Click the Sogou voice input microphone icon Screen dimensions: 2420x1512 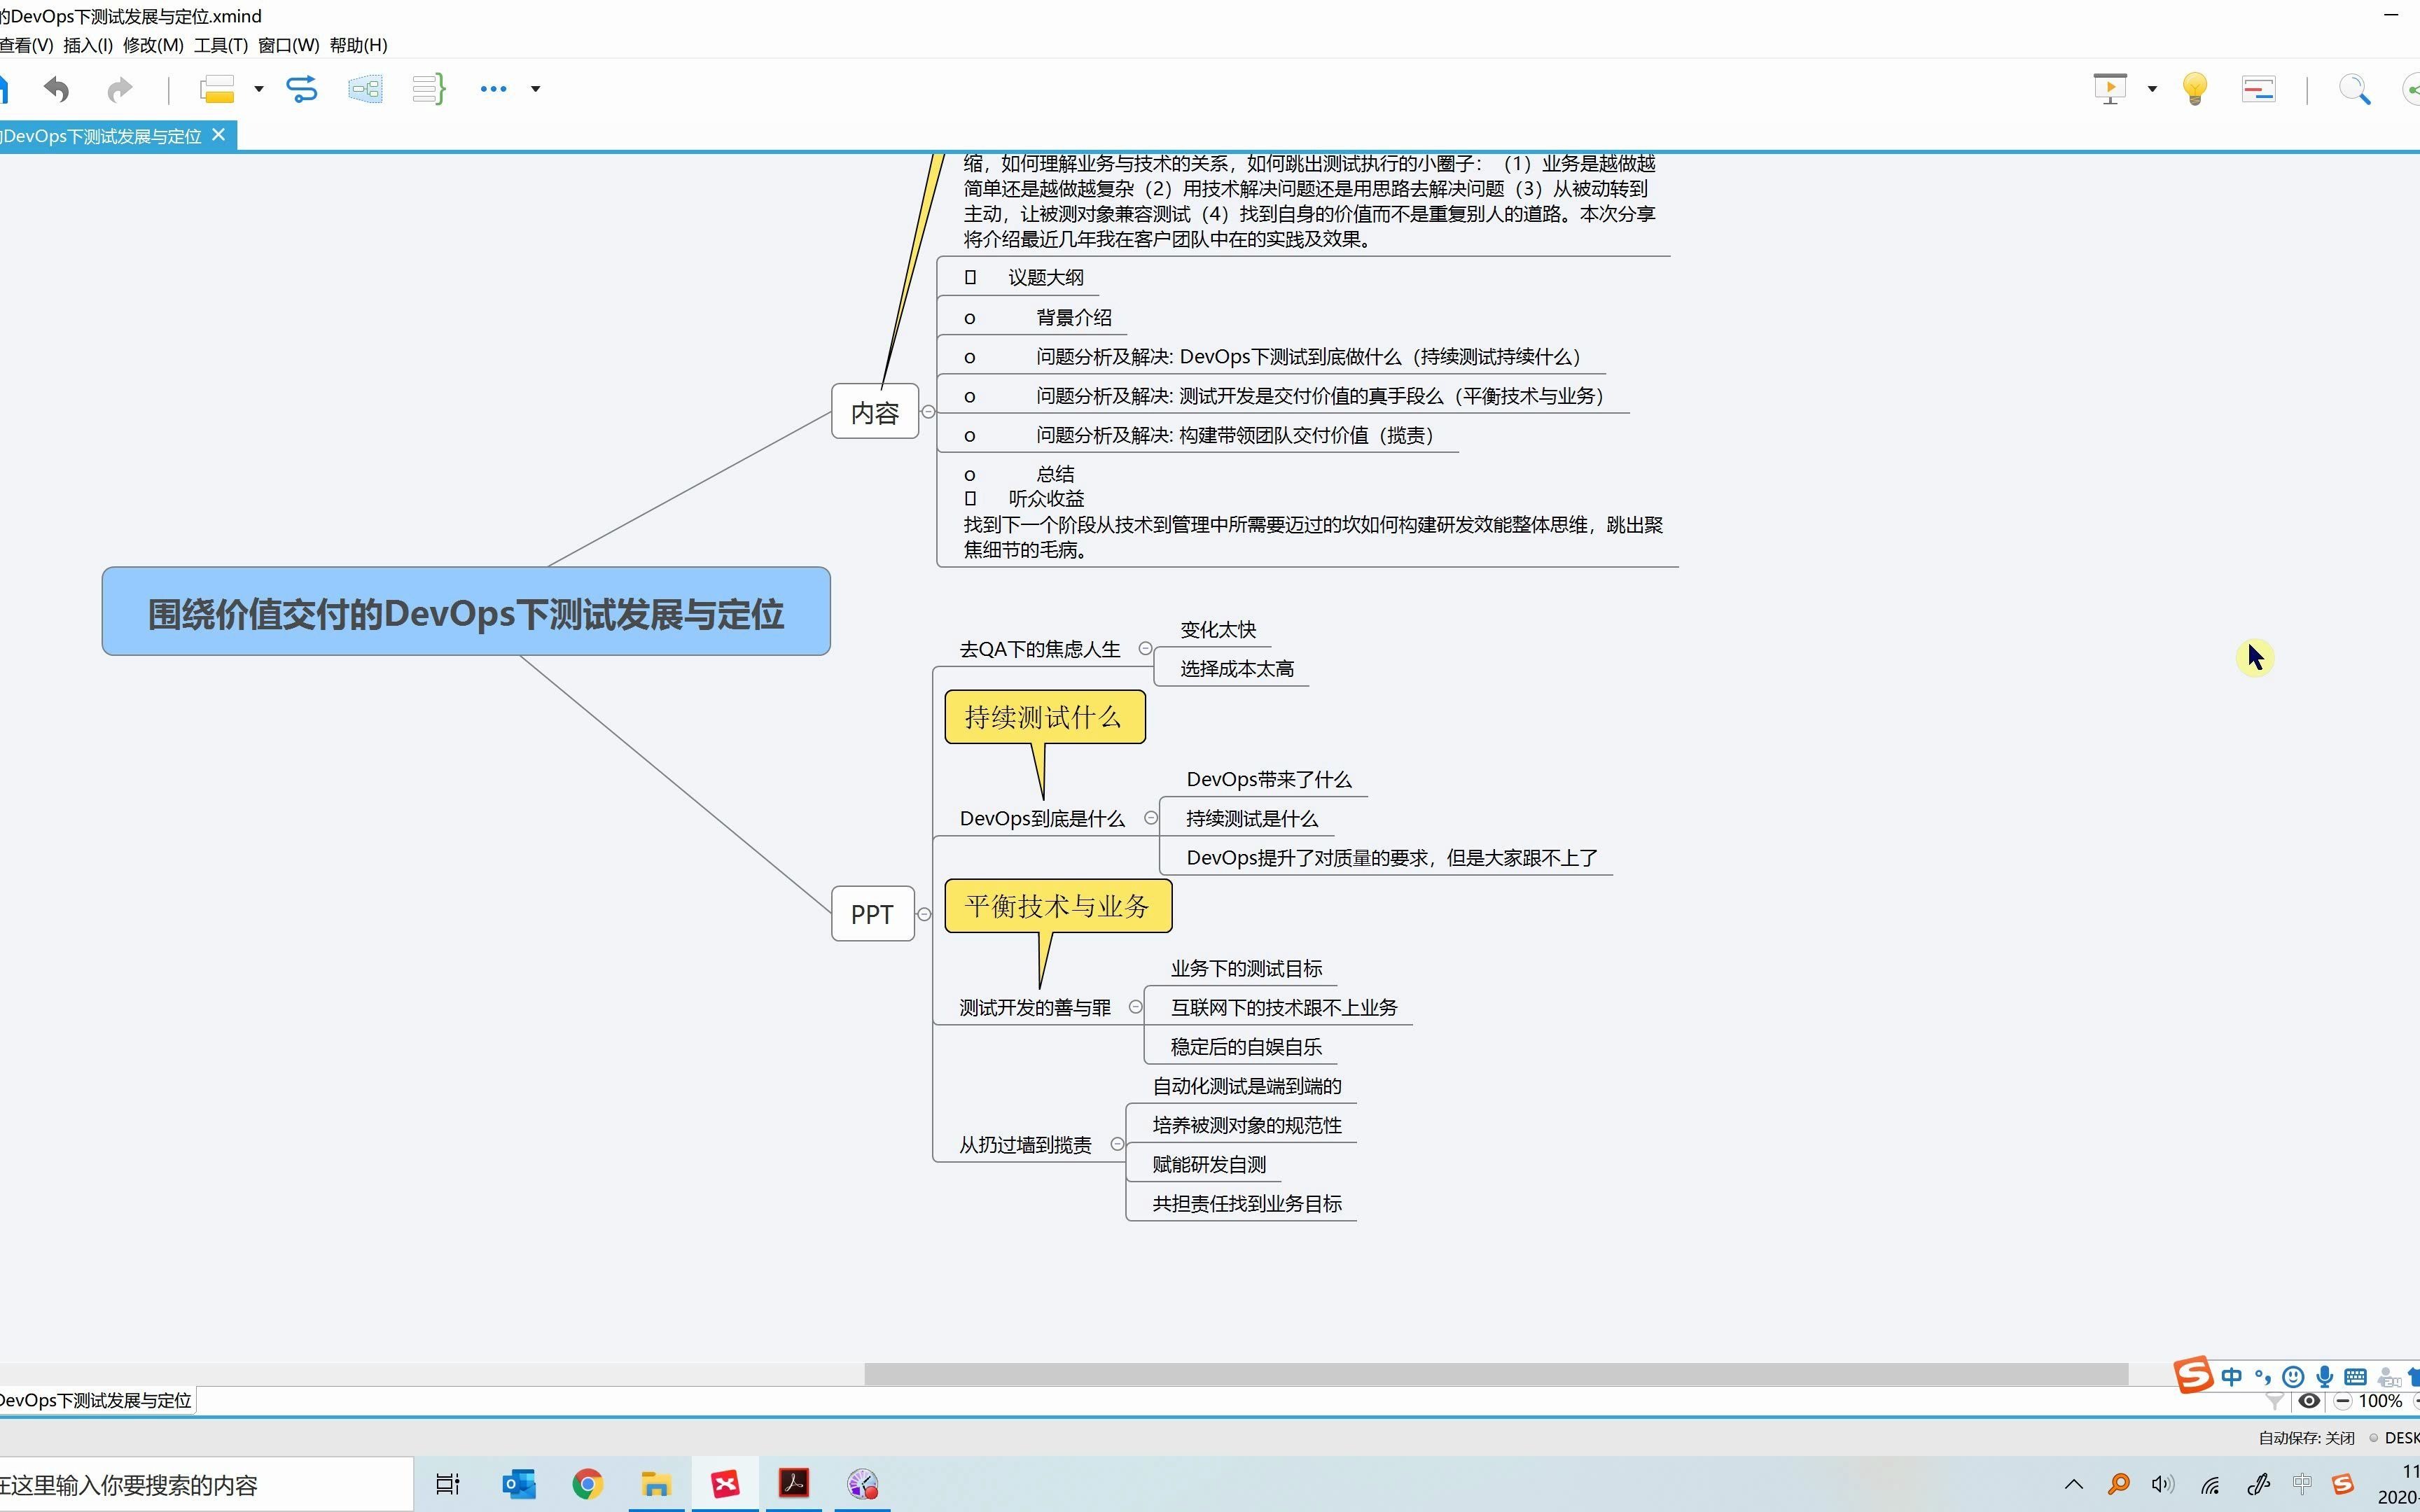(2325, 1376)
